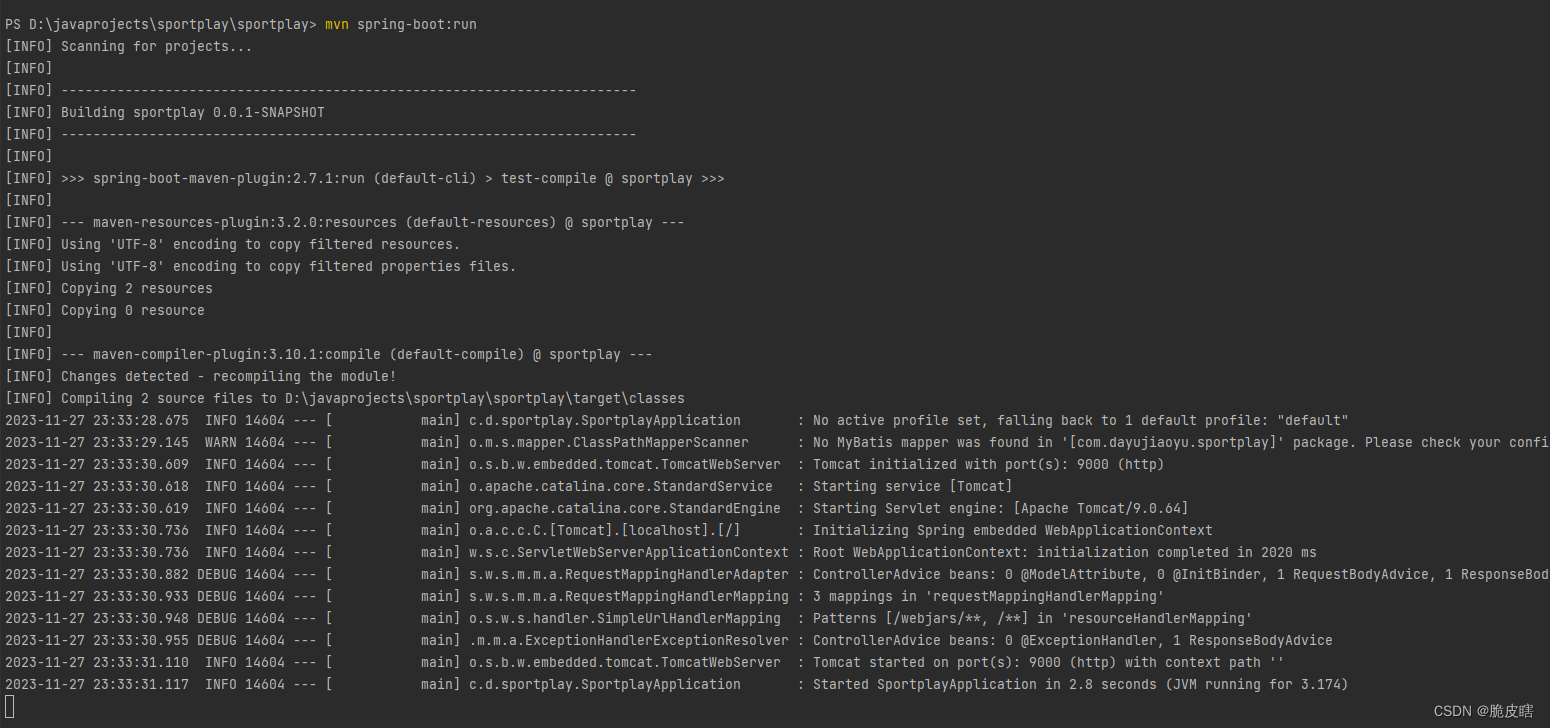Image resolution: width=1550 pixels, height=728 pixels.
Task: Click the terminal cursor block at the bottom
Action: tap(10, 707)
